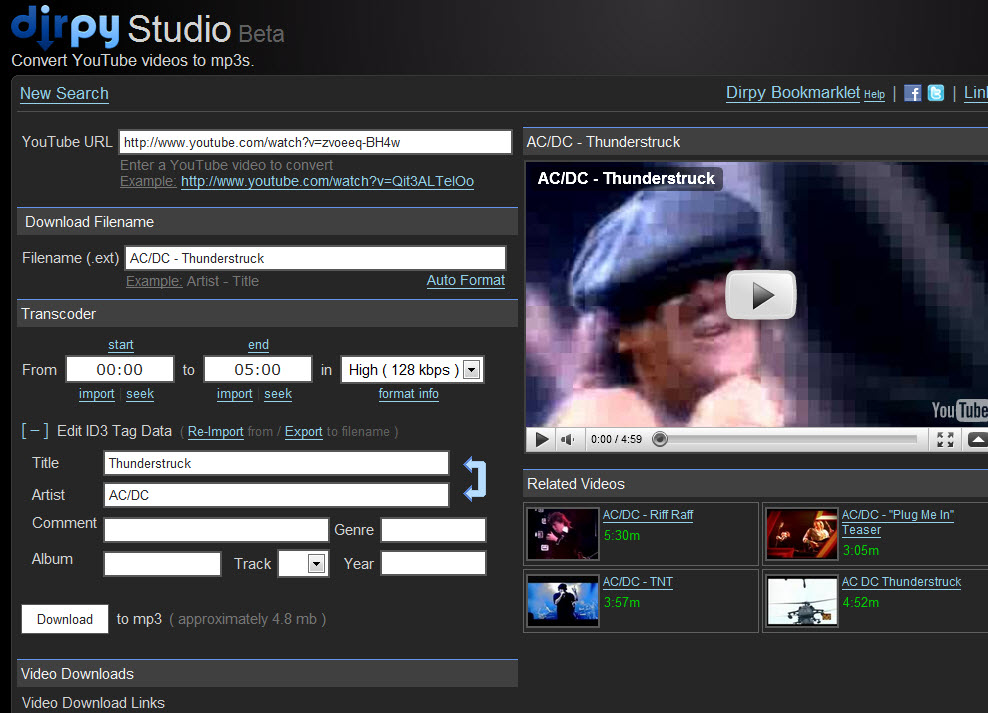Open the Twitter share icon
988x713 pixels.
click(936, 93)
